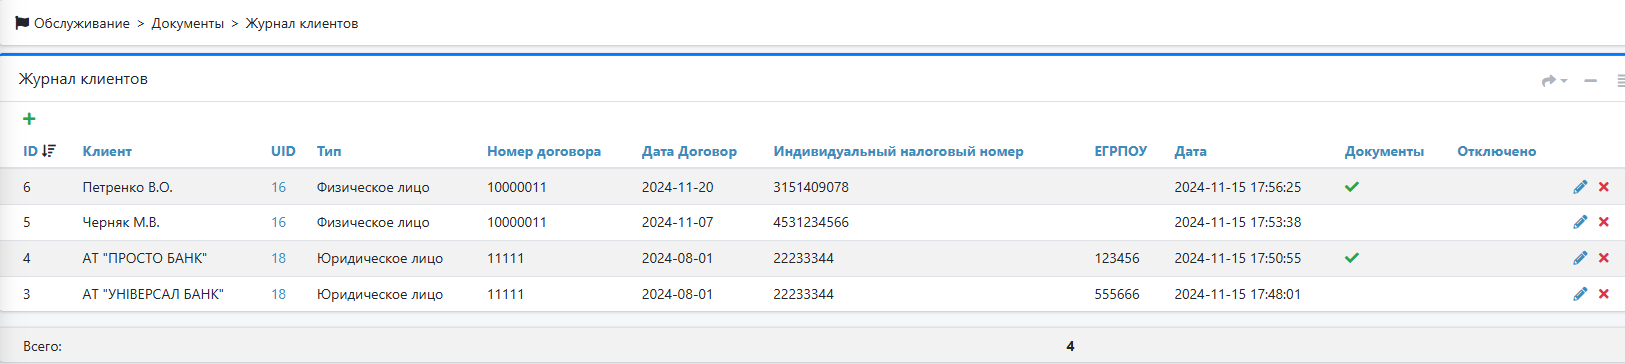Screen dimensions: 1625x364
Task: Click documents checkmark for АТ "ПРОСТО БАНК"
Action: 1352,258
